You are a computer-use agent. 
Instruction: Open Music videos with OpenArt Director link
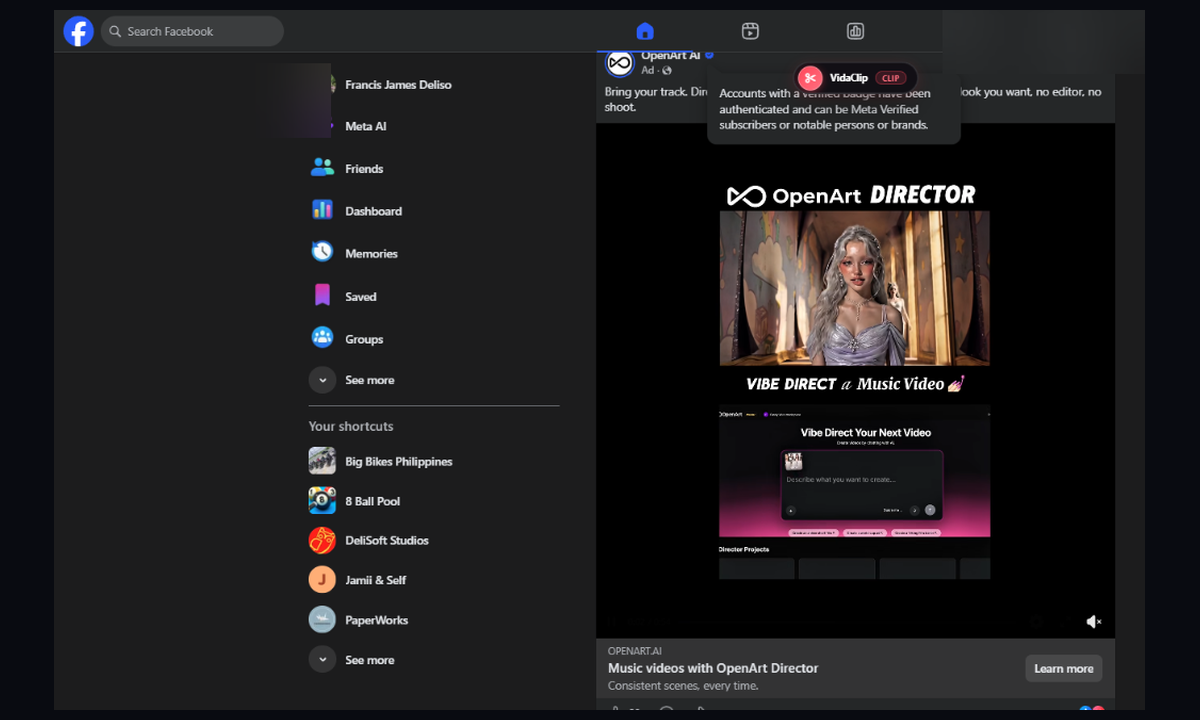pos(713,668)
